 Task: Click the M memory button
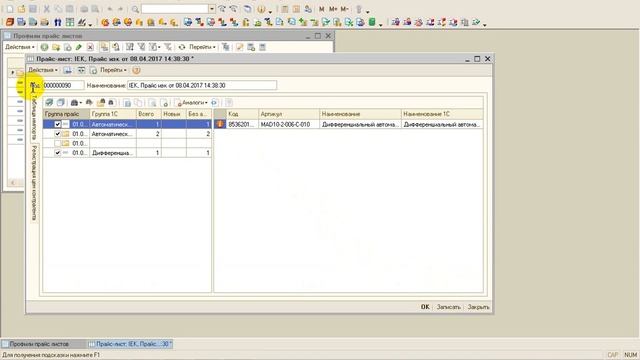tap(322, 9)
